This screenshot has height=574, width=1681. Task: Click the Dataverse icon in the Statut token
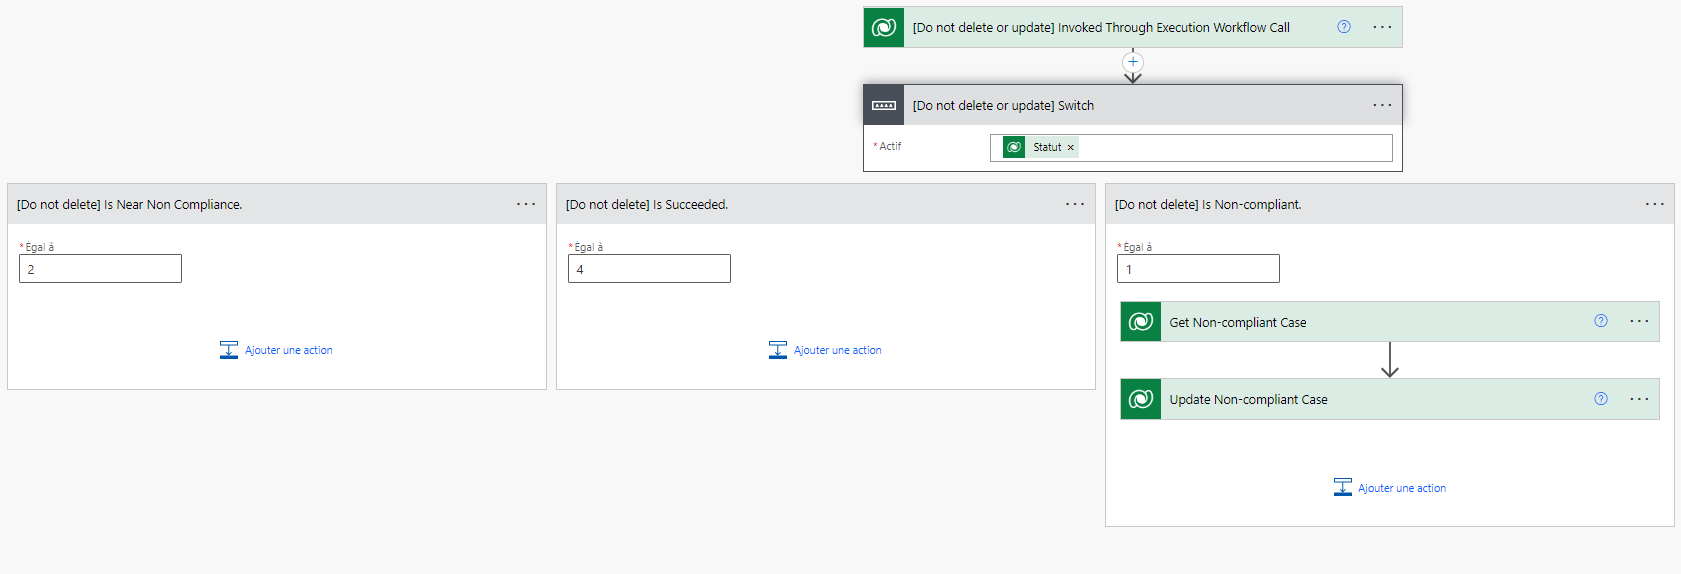pyautogui.click(x=1014, y=147)
